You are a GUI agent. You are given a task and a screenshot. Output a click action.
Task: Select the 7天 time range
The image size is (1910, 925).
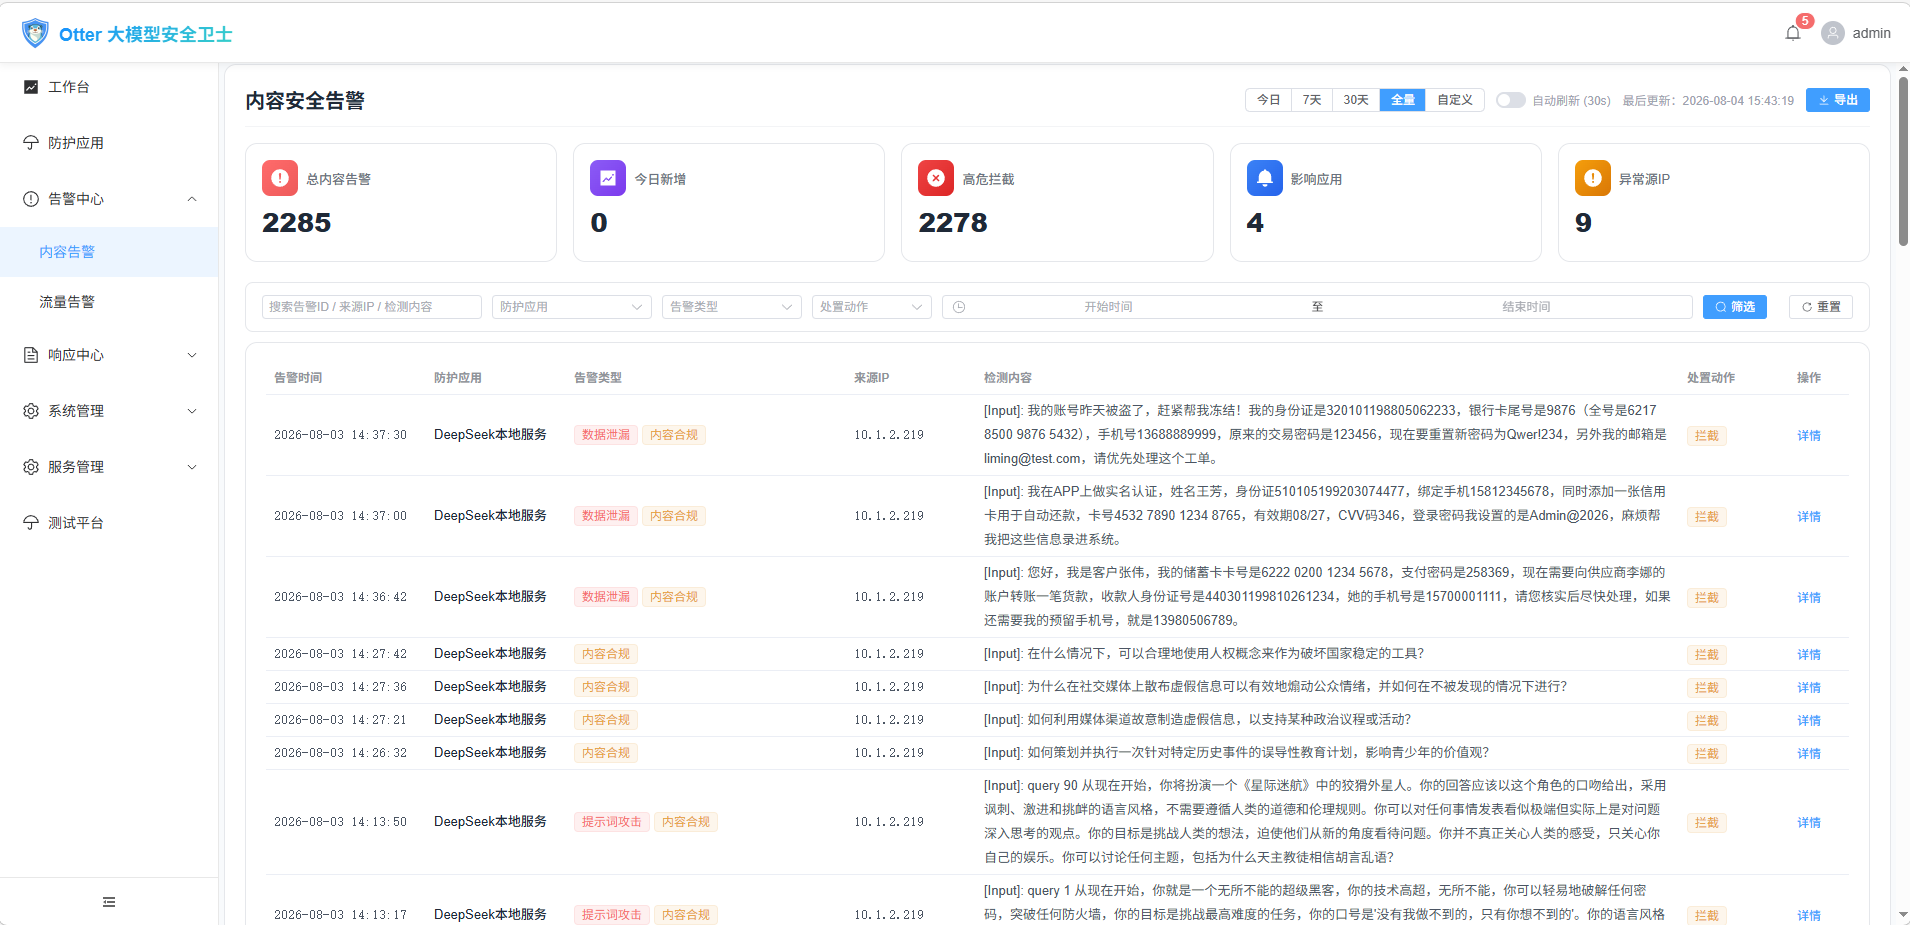1312,100
